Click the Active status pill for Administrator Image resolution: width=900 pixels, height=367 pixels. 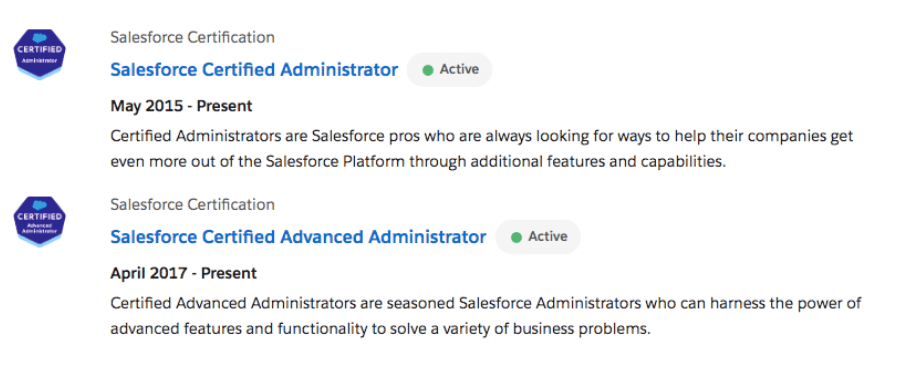click(x=449, y=69)
